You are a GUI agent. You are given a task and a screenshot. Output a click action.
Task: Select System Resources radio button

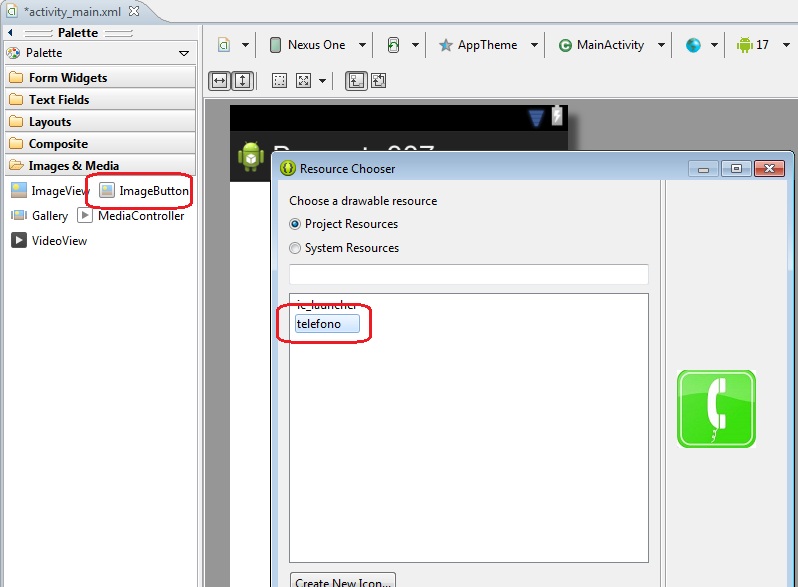295,248
